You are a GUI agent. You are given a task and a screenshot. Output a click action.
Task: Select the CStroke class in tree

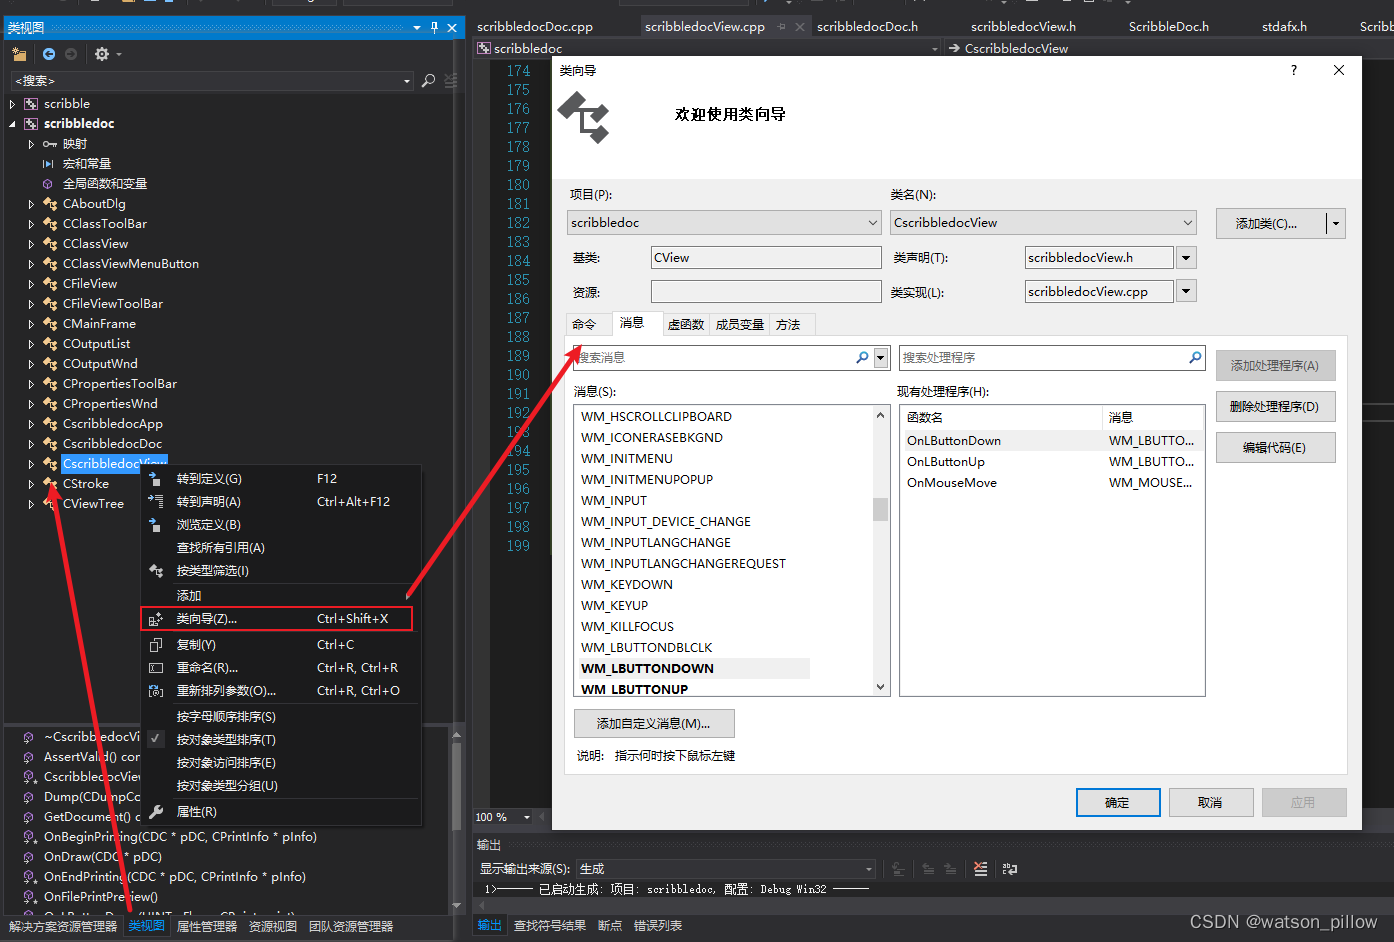tap(85, 484)
